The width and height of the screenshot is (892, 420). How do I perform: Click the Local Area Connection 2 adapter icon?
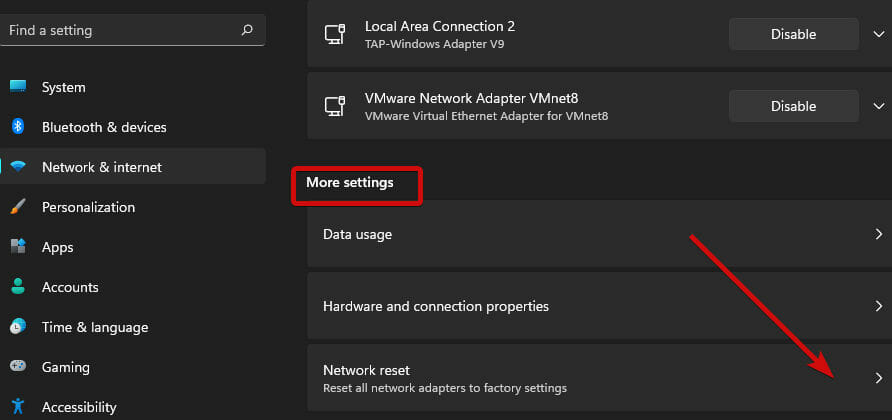coord(334,34)
